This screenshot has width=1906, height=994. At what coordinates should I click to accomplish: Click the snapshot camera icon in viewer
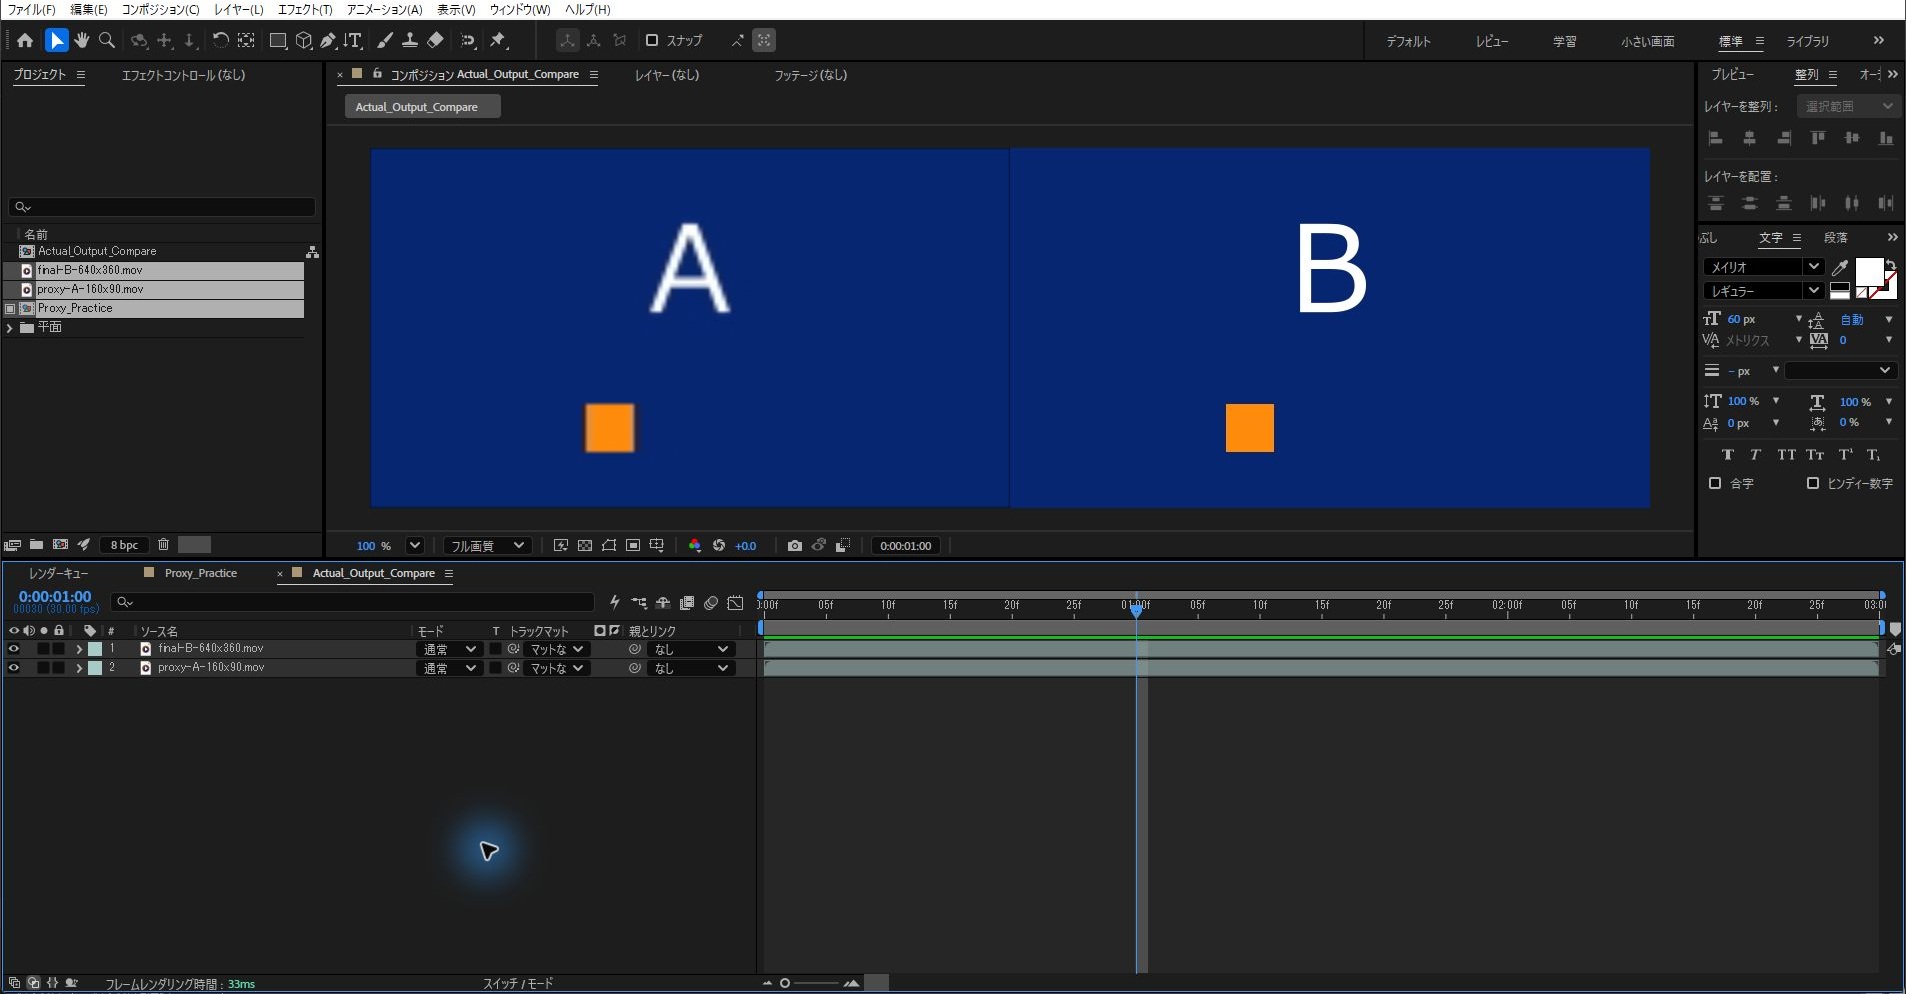coord(794,546)
